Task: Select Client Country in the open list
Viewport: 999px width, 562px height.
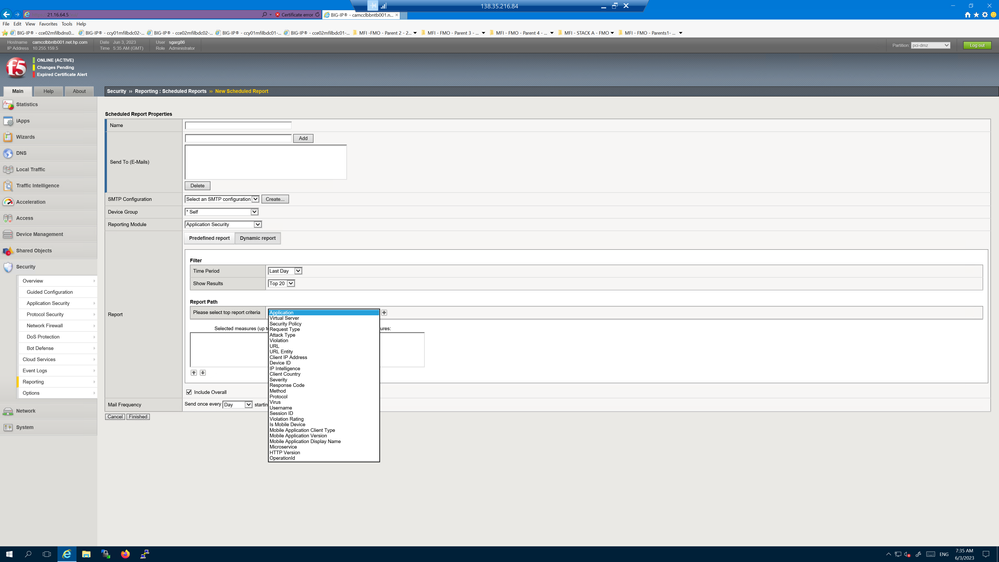Action: [x=285, y=374]
